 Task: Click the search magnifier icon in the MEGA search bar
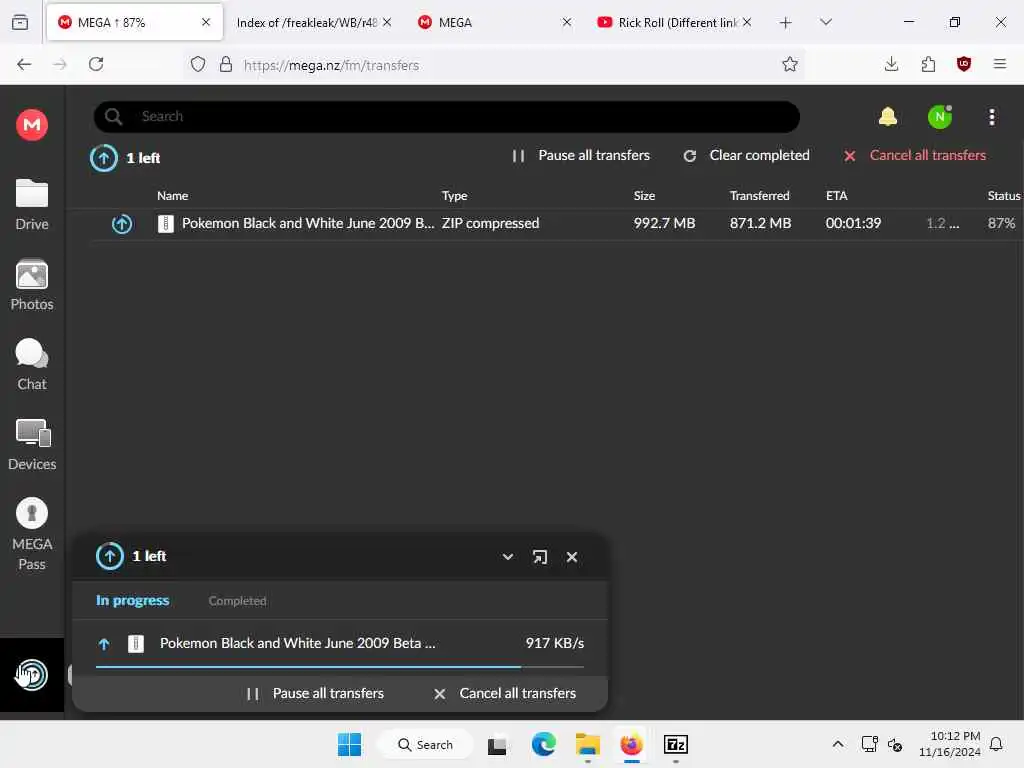(114, 116)
